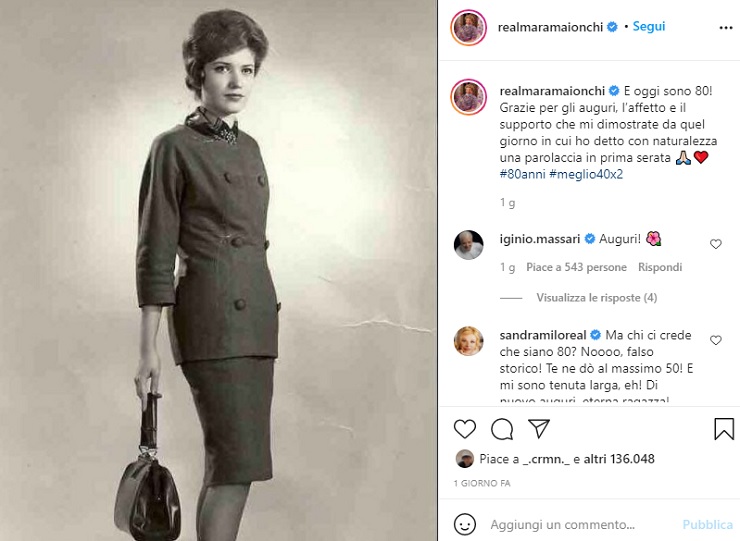Open the #meglio40x2 hashtag

[x=591, y=174]
